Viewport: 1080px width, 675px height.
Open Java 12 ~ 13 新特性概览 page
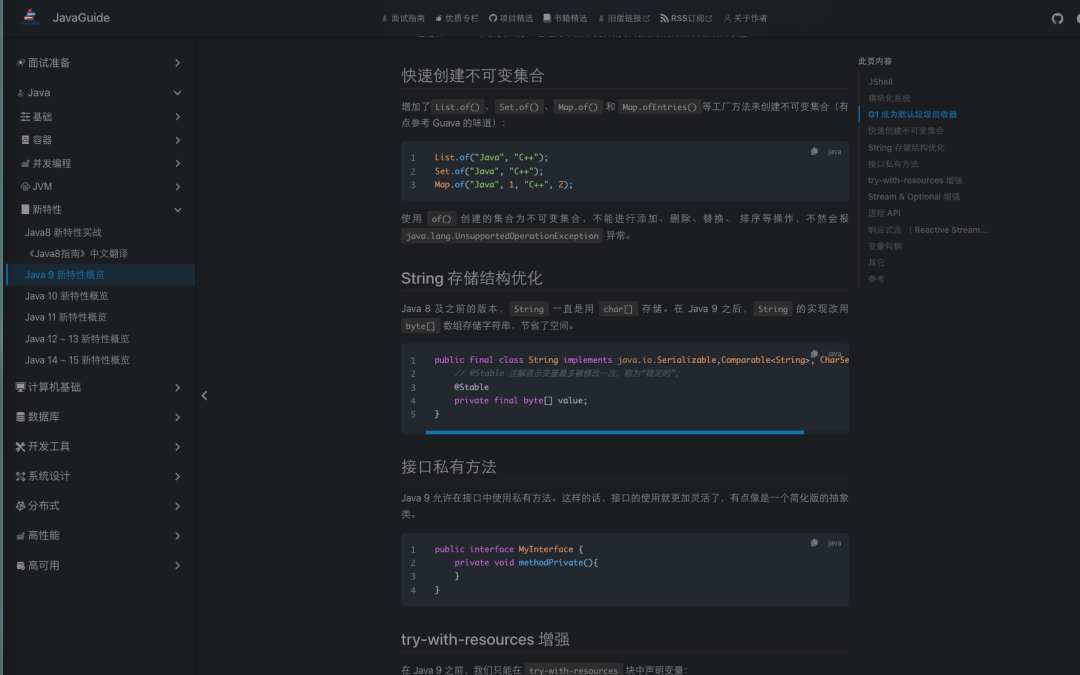(77, 339)
